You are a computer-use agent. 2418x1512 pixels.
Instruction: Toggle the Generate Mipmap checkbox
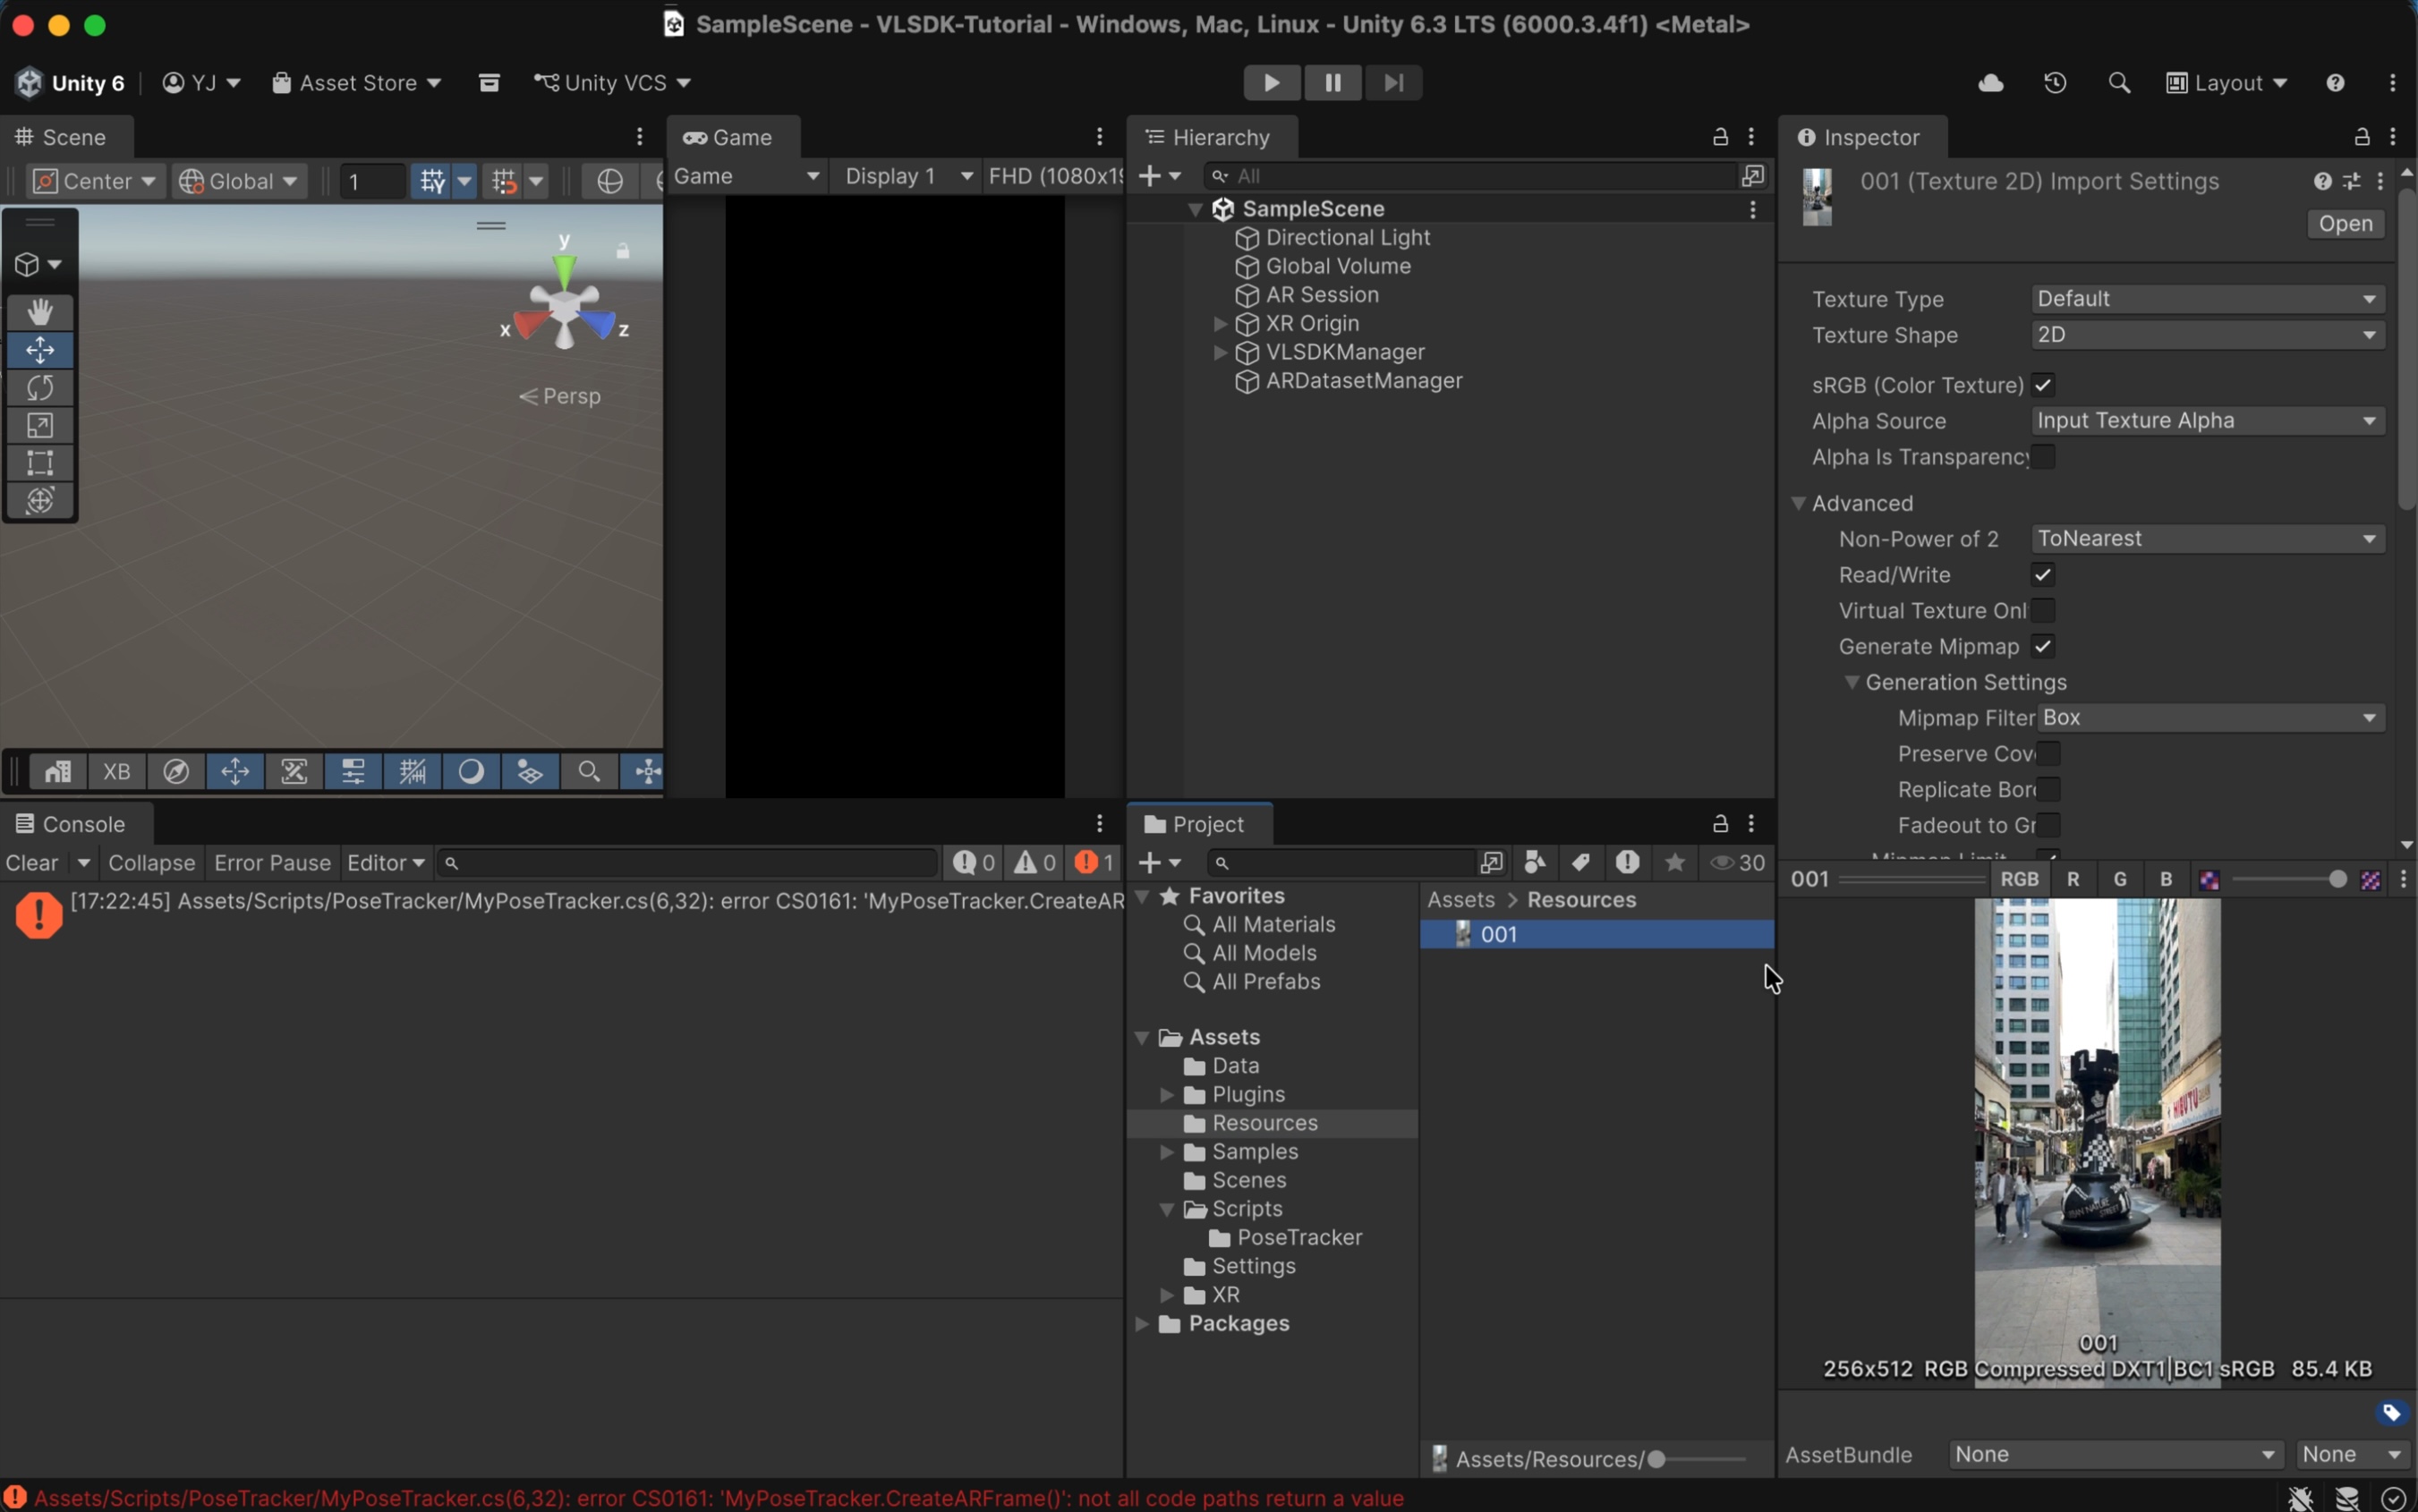click(x=2043, y=646)
